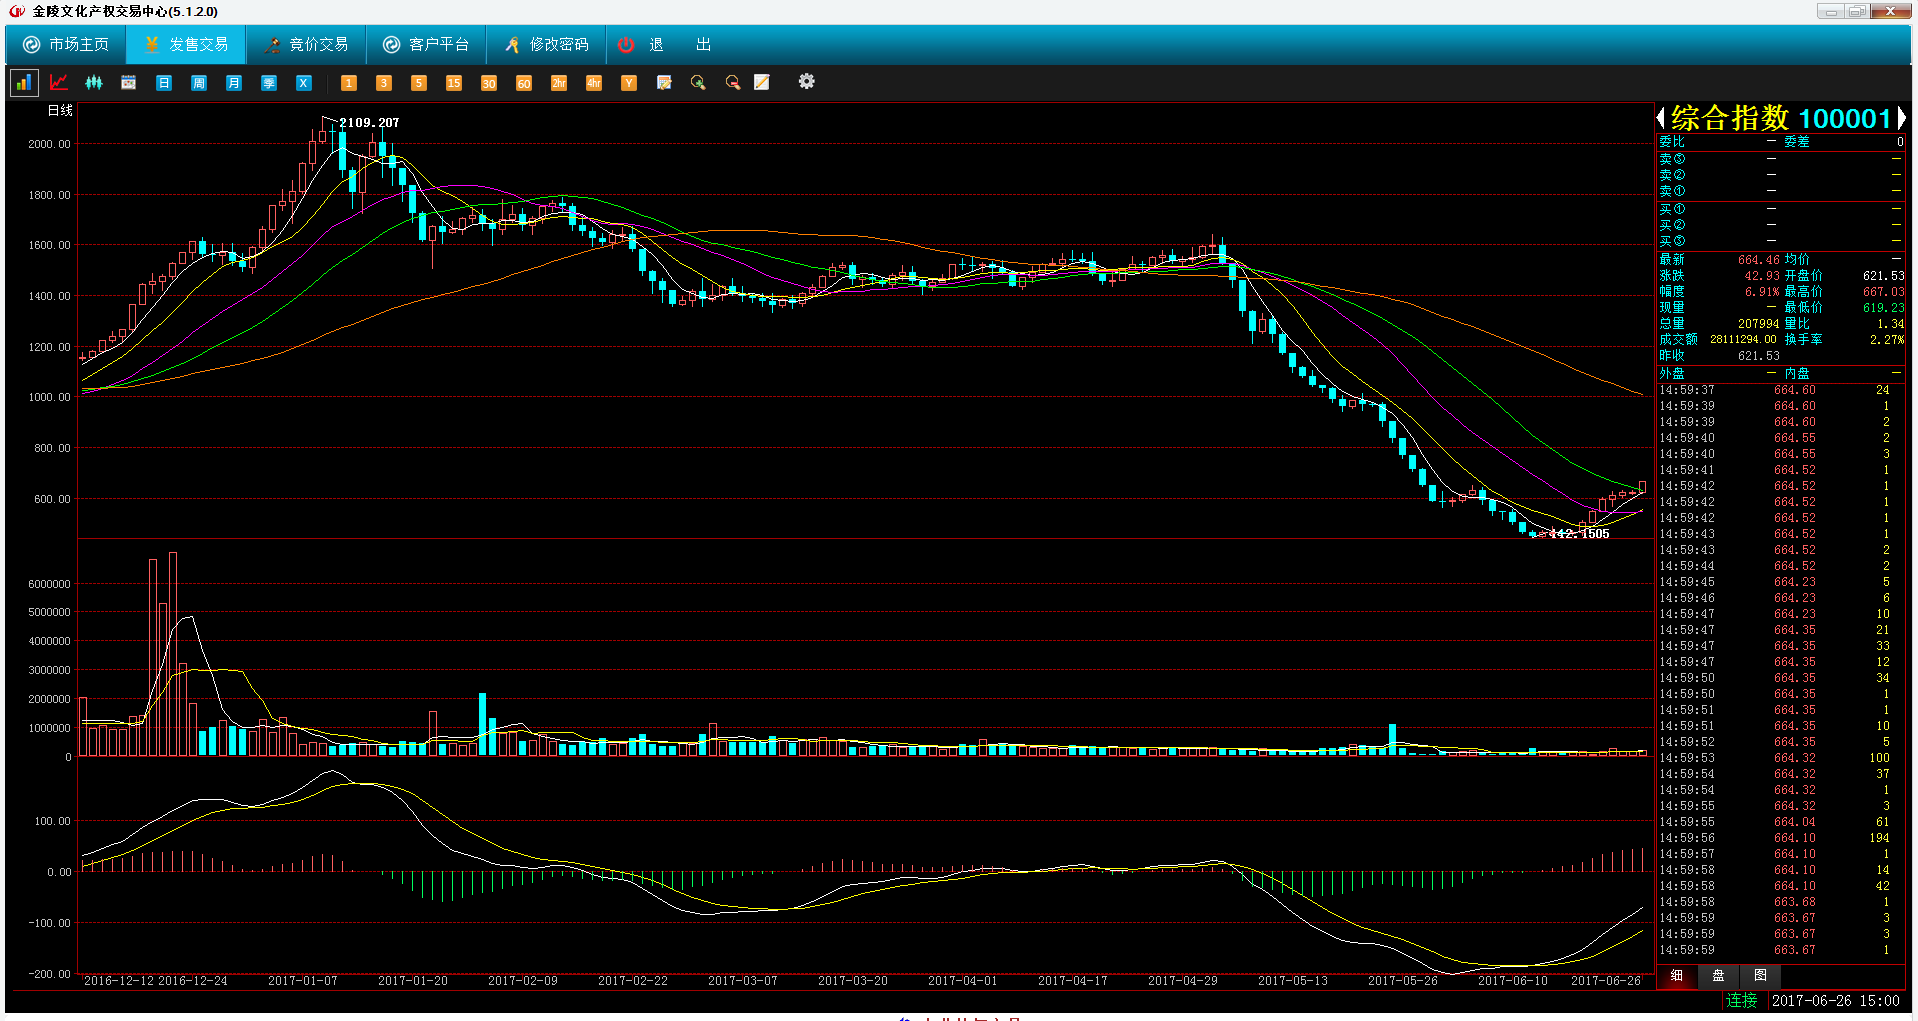Select quarterly period 季 icon
1918x1021 pixels.
(269, 82)
